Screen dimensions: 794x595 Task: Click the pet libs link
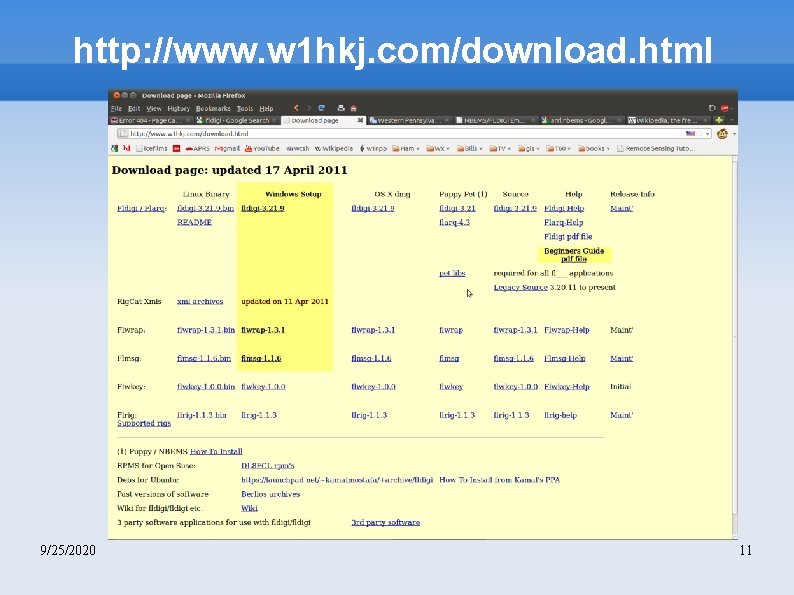tap(452, 273)
